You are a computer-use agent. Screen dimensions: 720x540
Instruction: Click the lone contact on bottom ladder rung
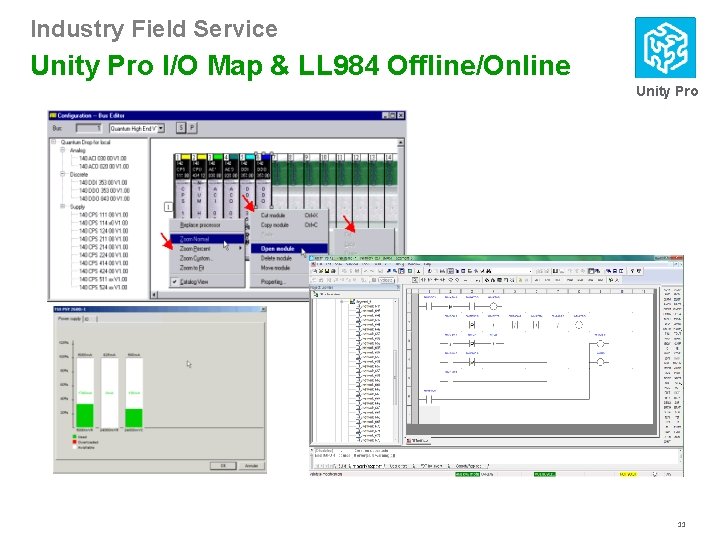click(430, 399)
